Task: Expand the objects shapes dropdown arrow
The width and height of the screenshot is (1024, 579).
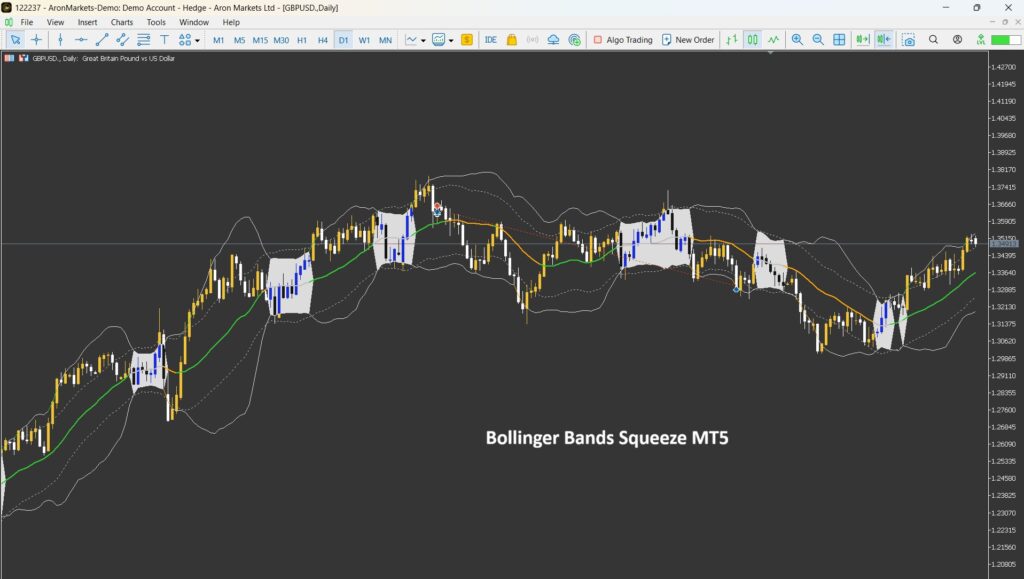Action: 197,41
